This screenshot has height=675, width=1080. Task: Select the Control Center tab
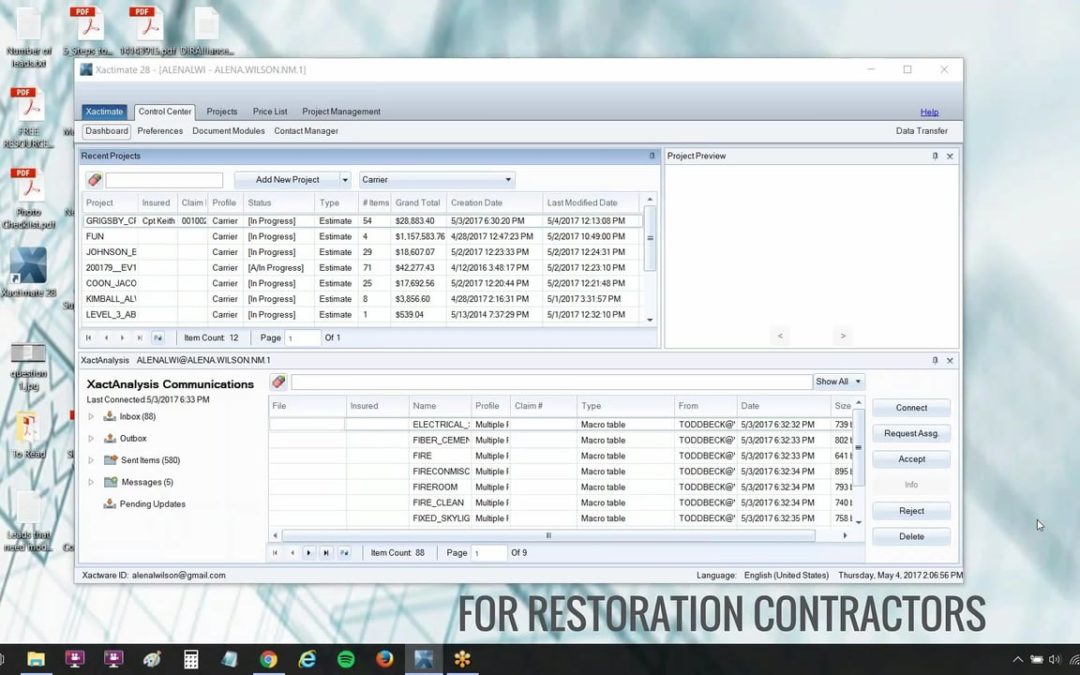coord(165,112)
